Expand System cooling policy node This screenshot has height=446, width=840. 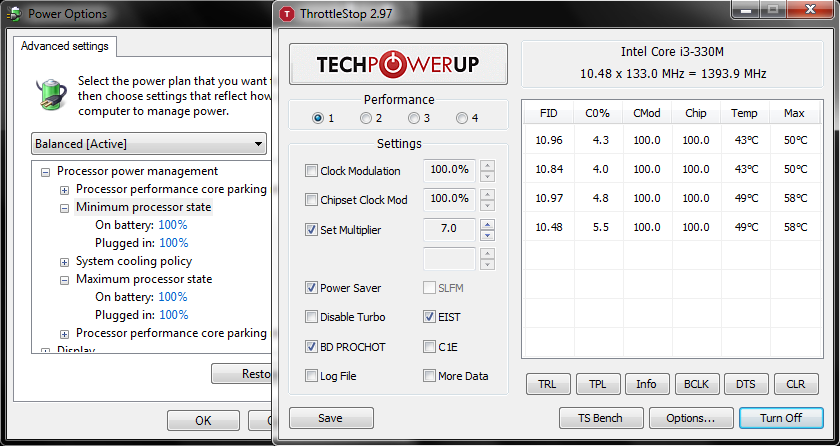click(x=64, y=262)
